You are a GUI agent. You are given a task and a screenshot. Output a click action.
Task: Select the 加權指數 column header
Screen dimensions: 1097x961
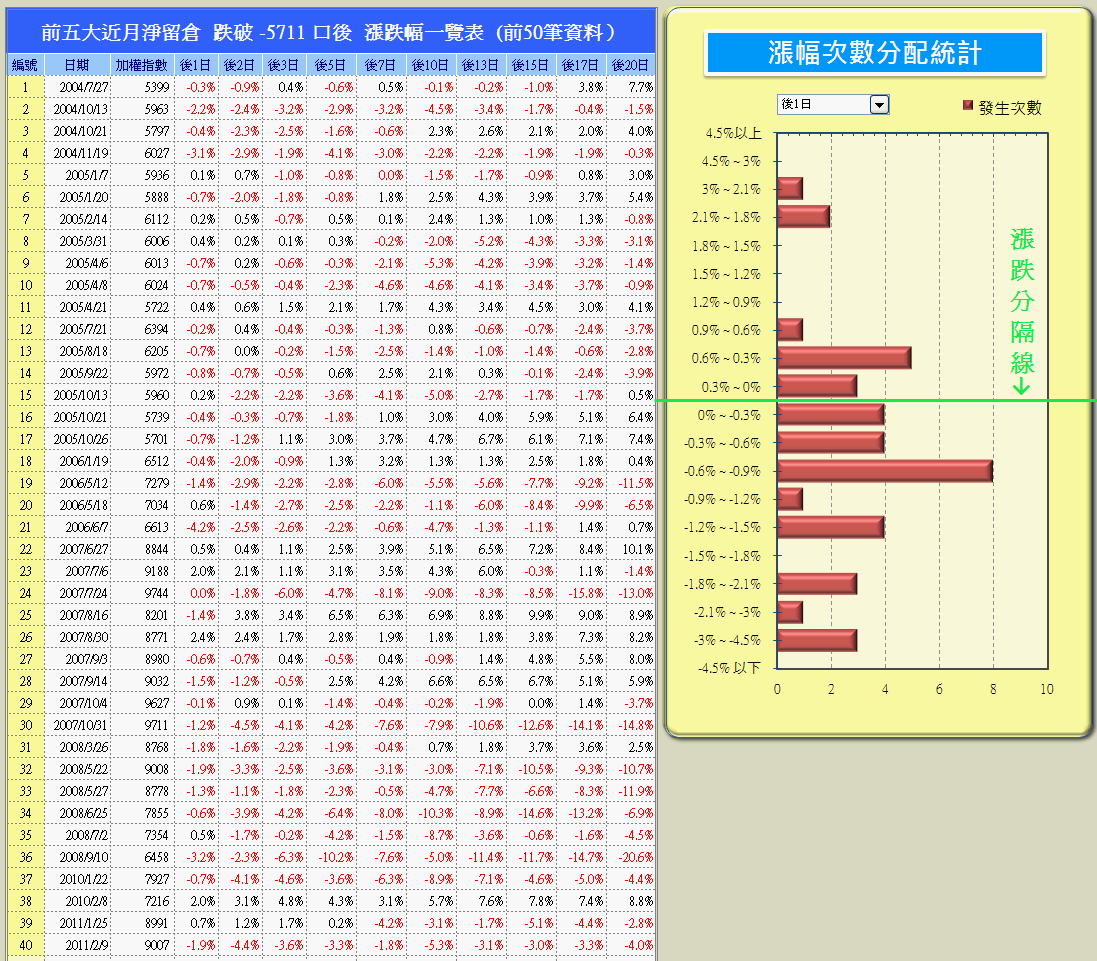141,65
